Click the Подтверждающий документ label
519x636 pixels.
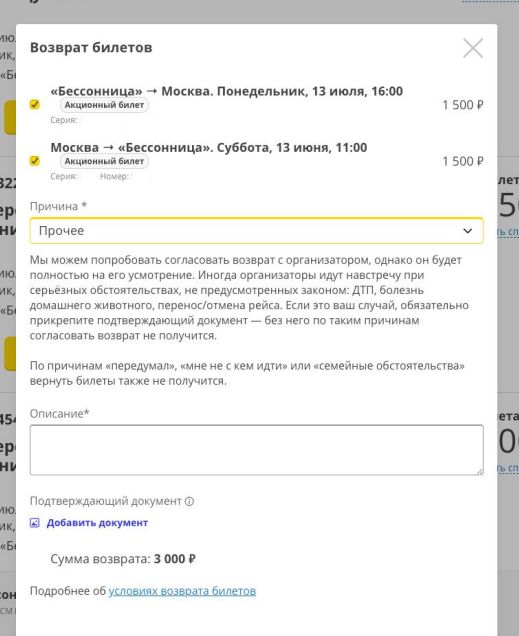[x=106, y=501]
